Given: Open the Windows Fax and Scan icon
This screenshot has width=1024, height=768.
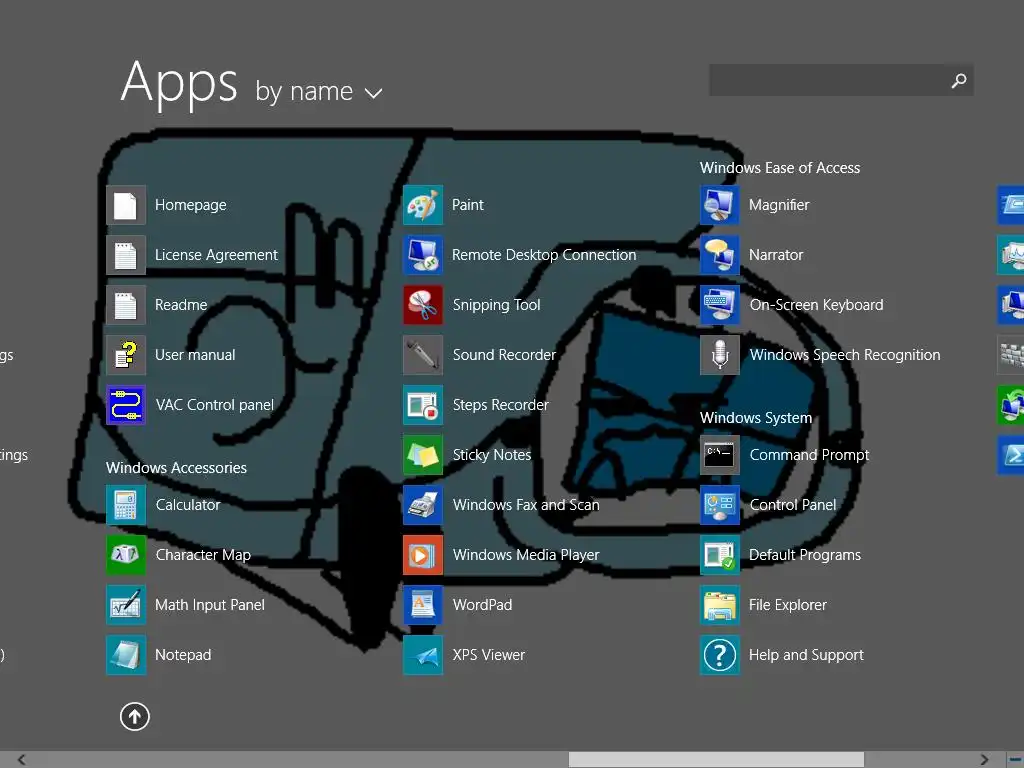Looking at the screenshot, I should click(x=423, y=505).
